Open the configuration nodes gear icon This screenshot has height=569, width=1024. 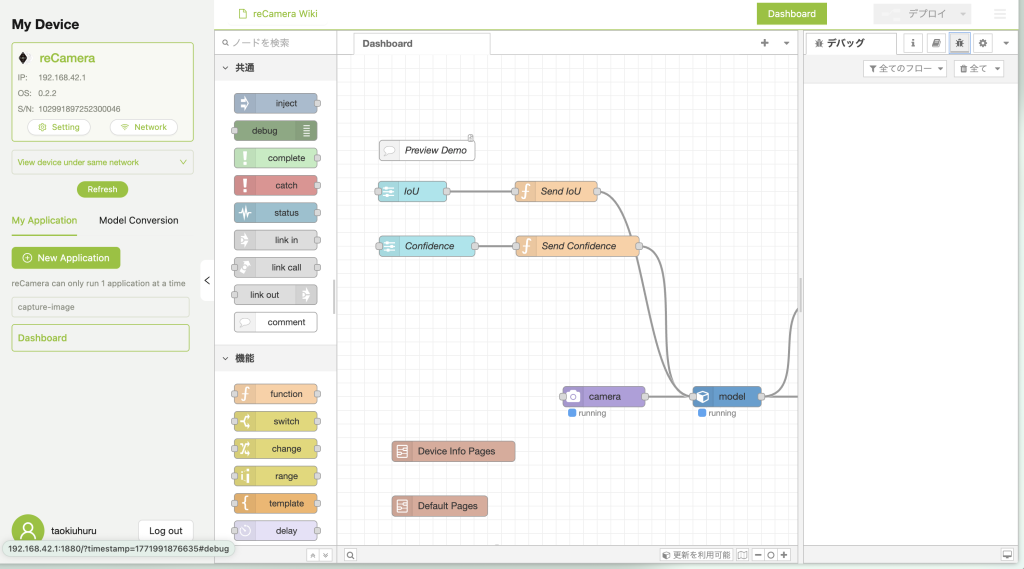pos(983,43)
